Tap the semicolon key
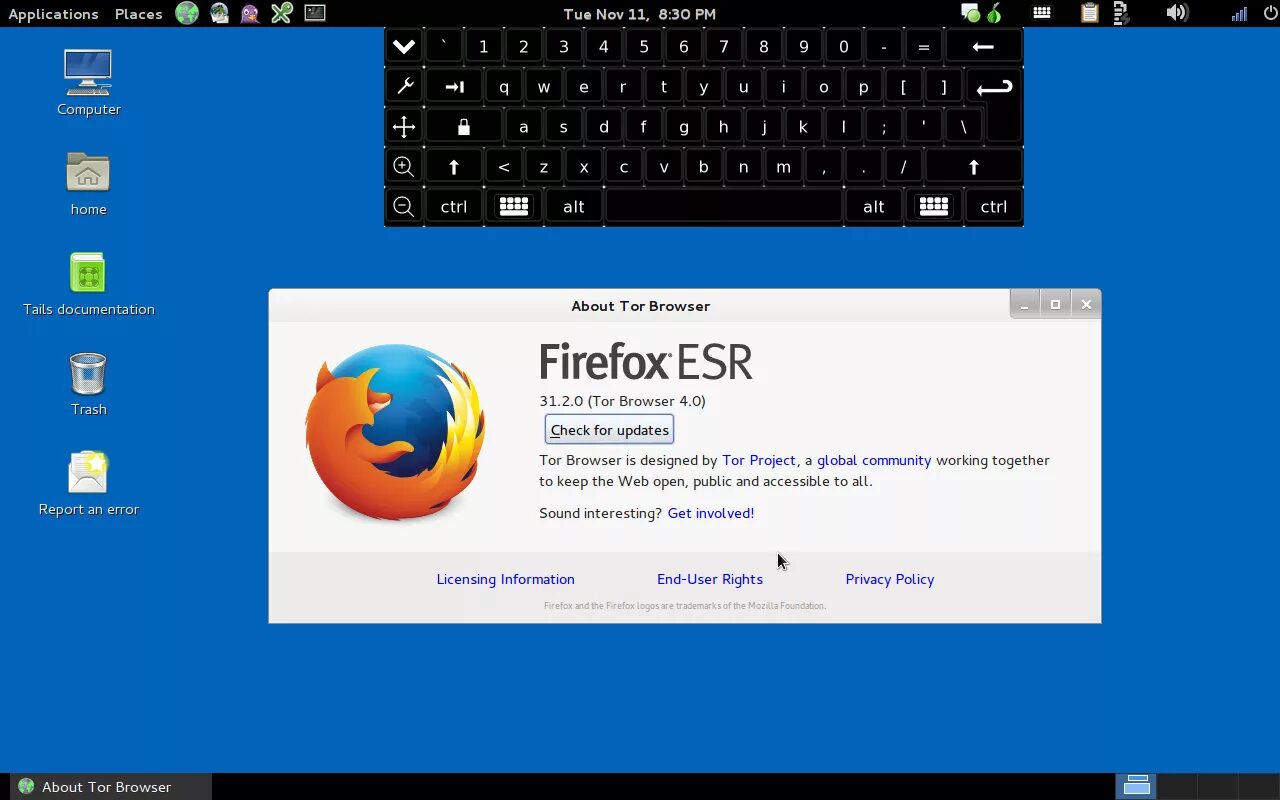The image size is (1280, 800). [x=884, y=126]
